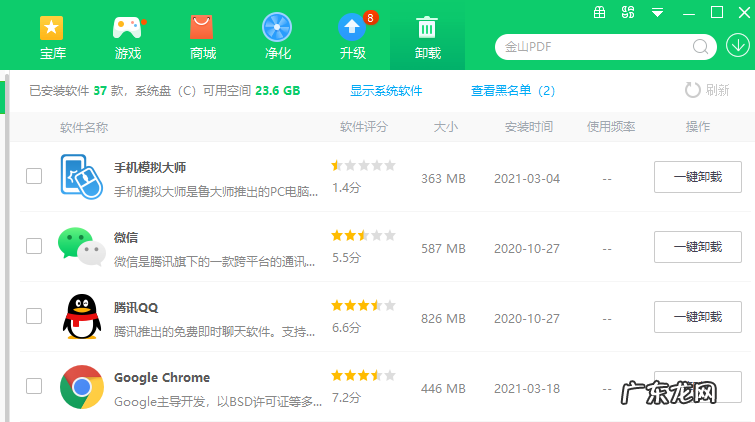Select the Google Chrome checkbox
The height and width of the screenshot is (422, 755).
click(34, 386)
